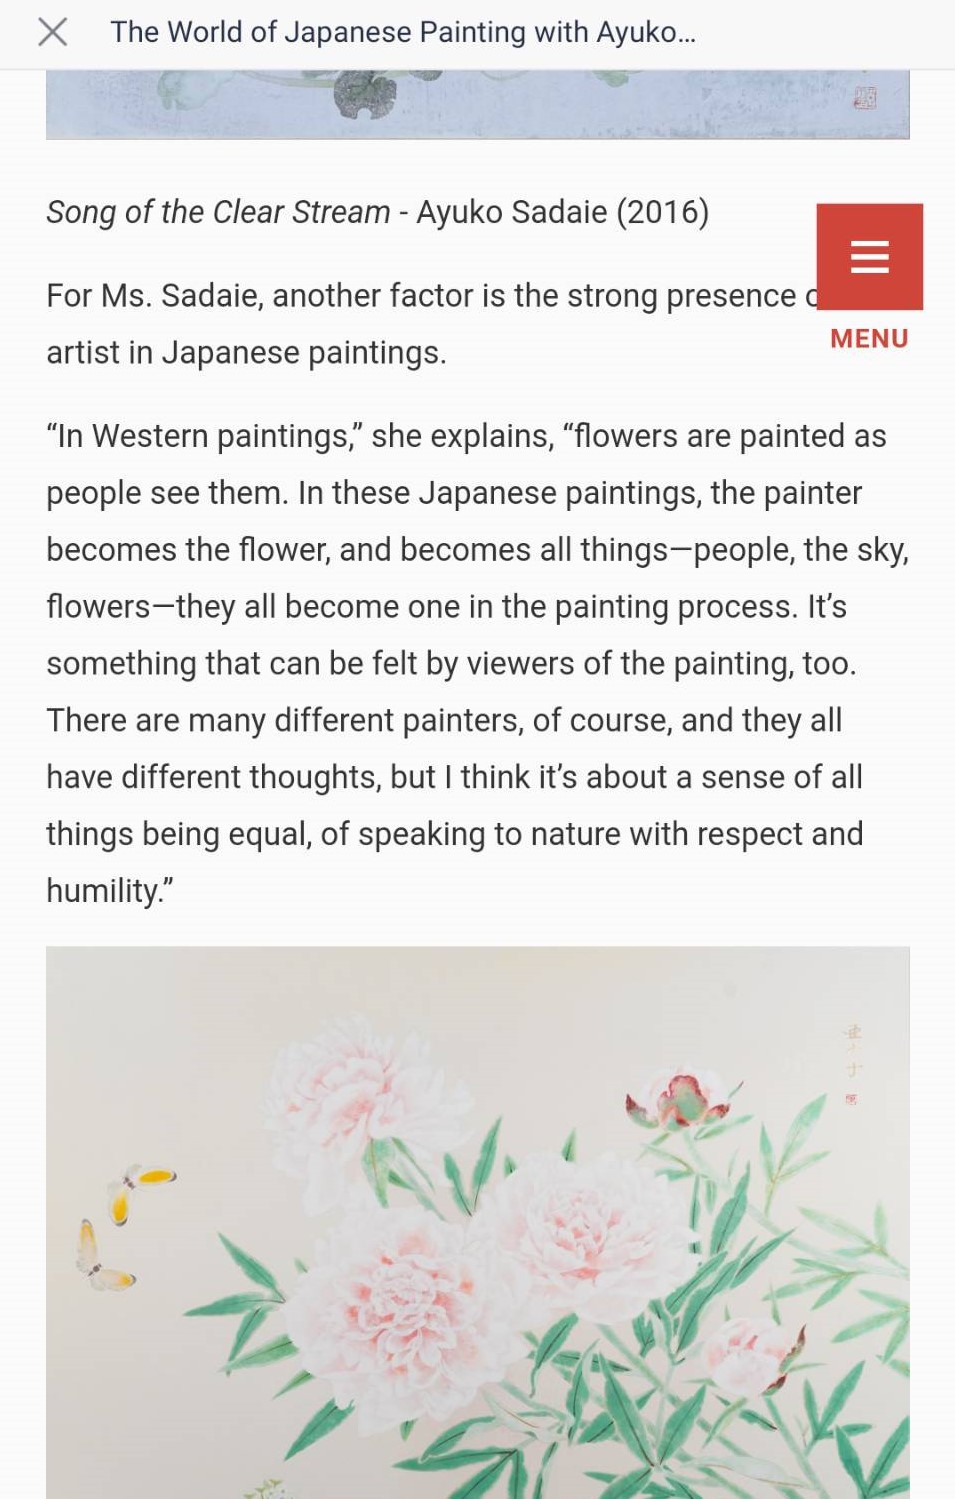Open the Song of the Clear Stream image
This screenshot has width=955, height=1499.
(x=478, y=104)
